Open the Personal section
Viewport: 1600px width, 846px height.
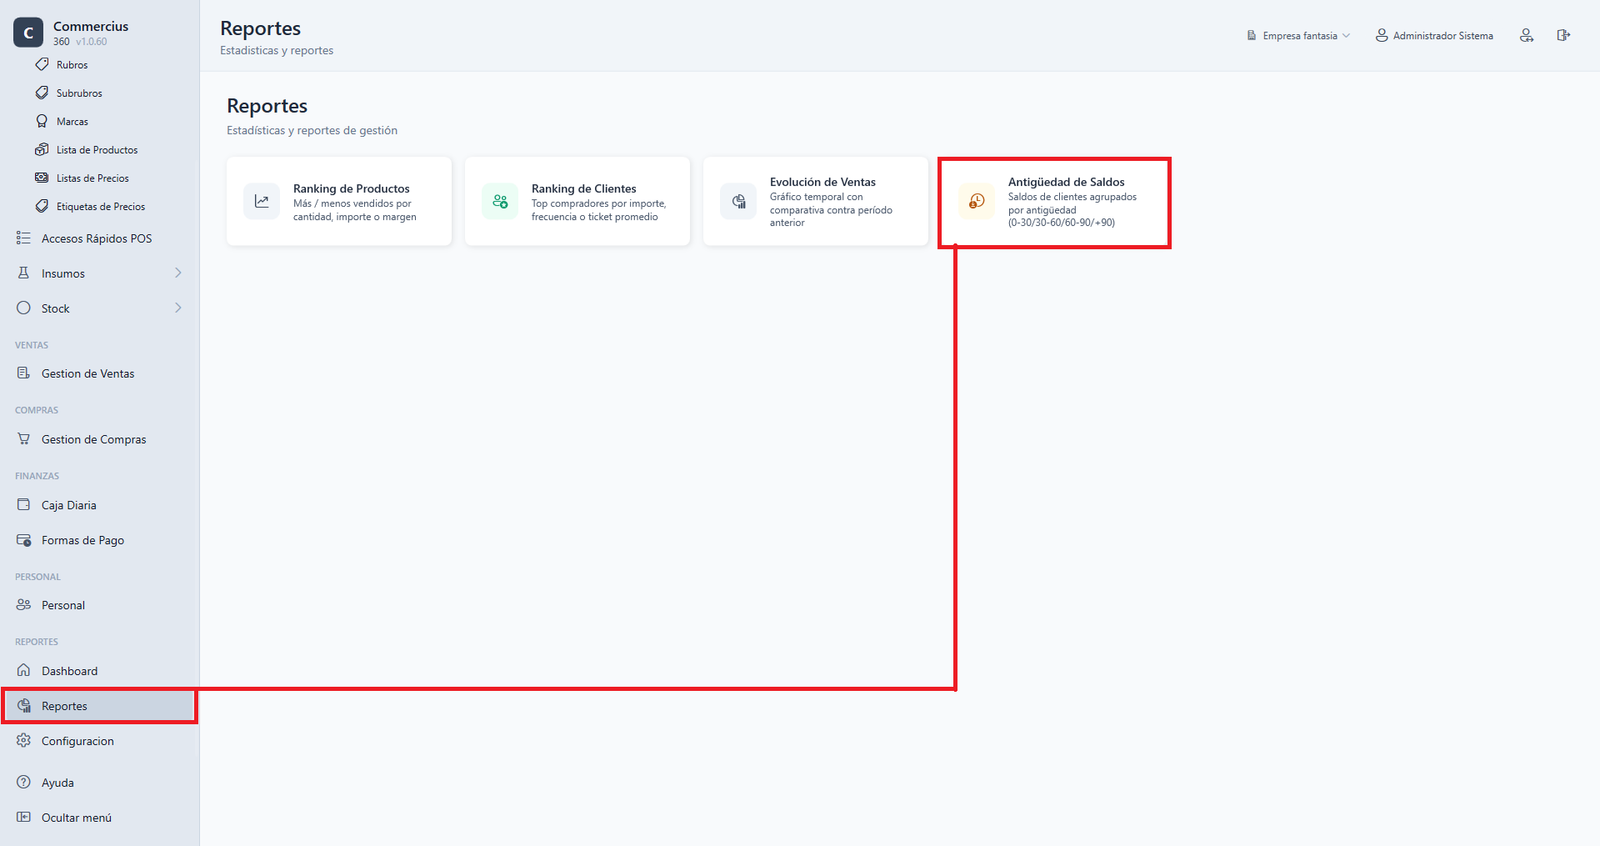pos(63,605)
